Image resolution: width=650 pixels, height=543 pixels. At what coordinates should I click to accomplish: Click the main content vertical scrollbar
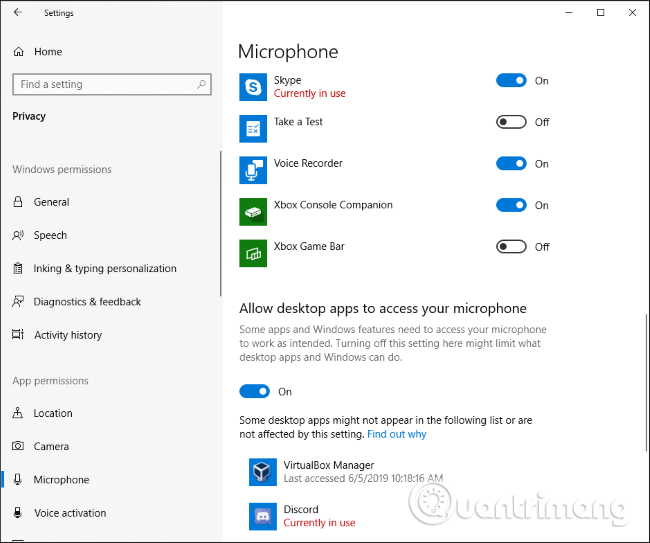pos(646,383)
